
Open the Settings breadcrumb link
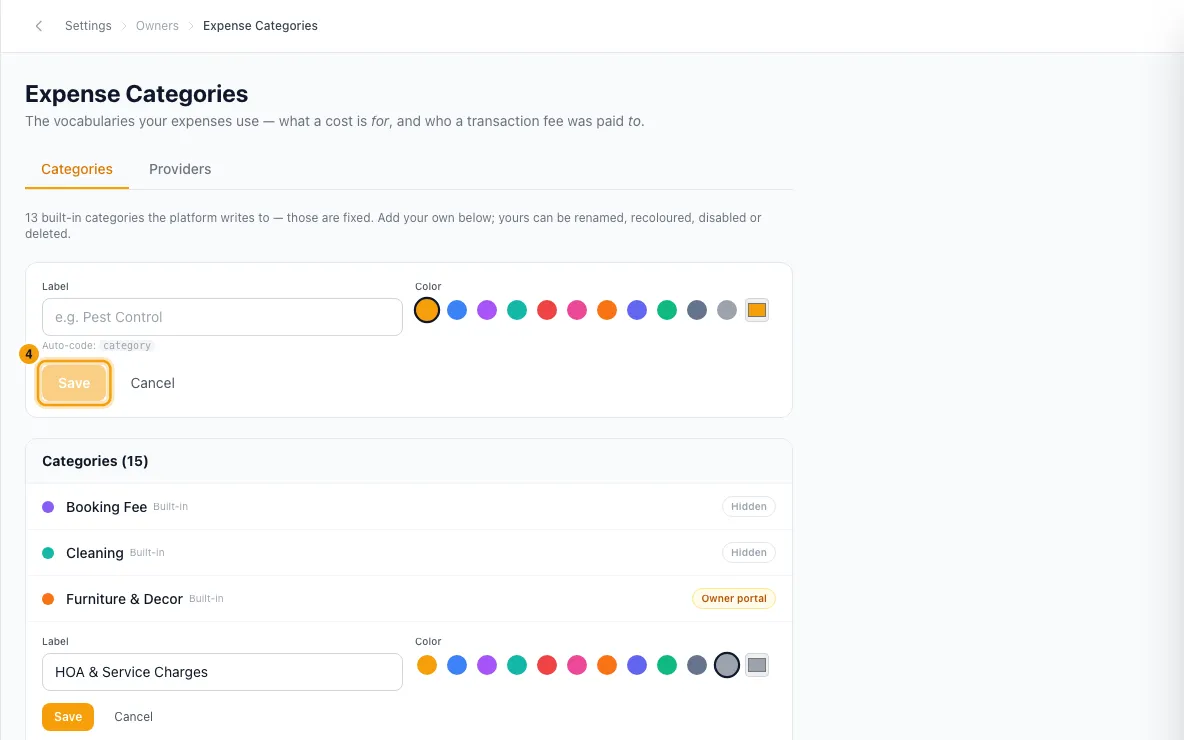88,26
